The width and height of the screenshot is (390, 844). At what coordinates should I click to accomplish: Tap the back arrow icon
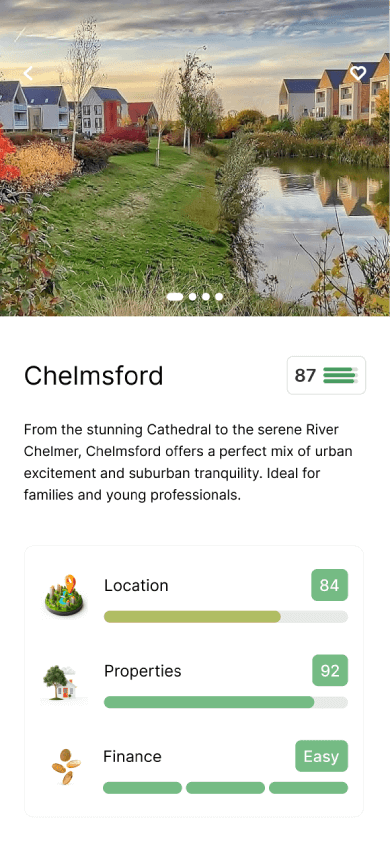(28, 73)
